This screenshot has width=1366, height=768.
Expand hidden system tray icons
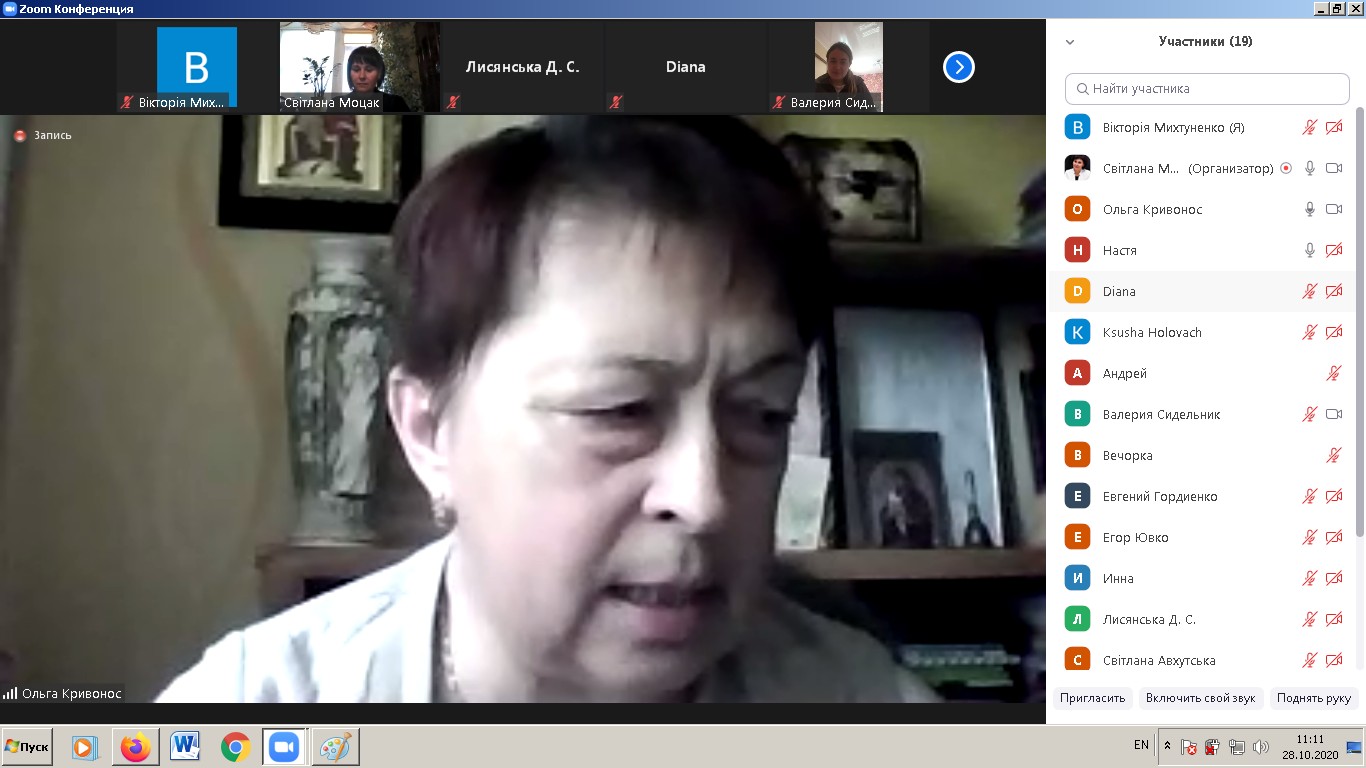coord(1167,746)
